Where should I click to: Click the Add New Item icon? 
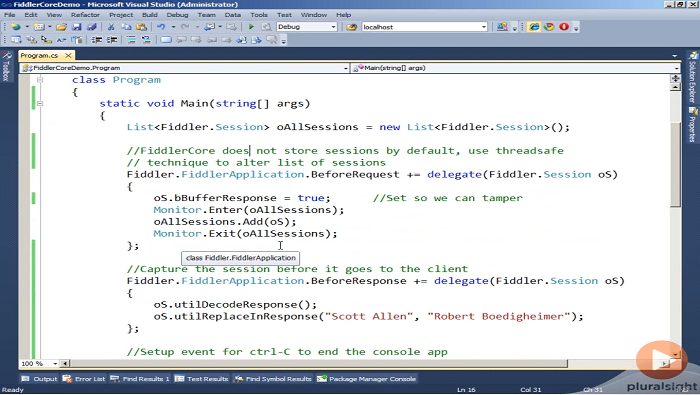pos(39,27)
